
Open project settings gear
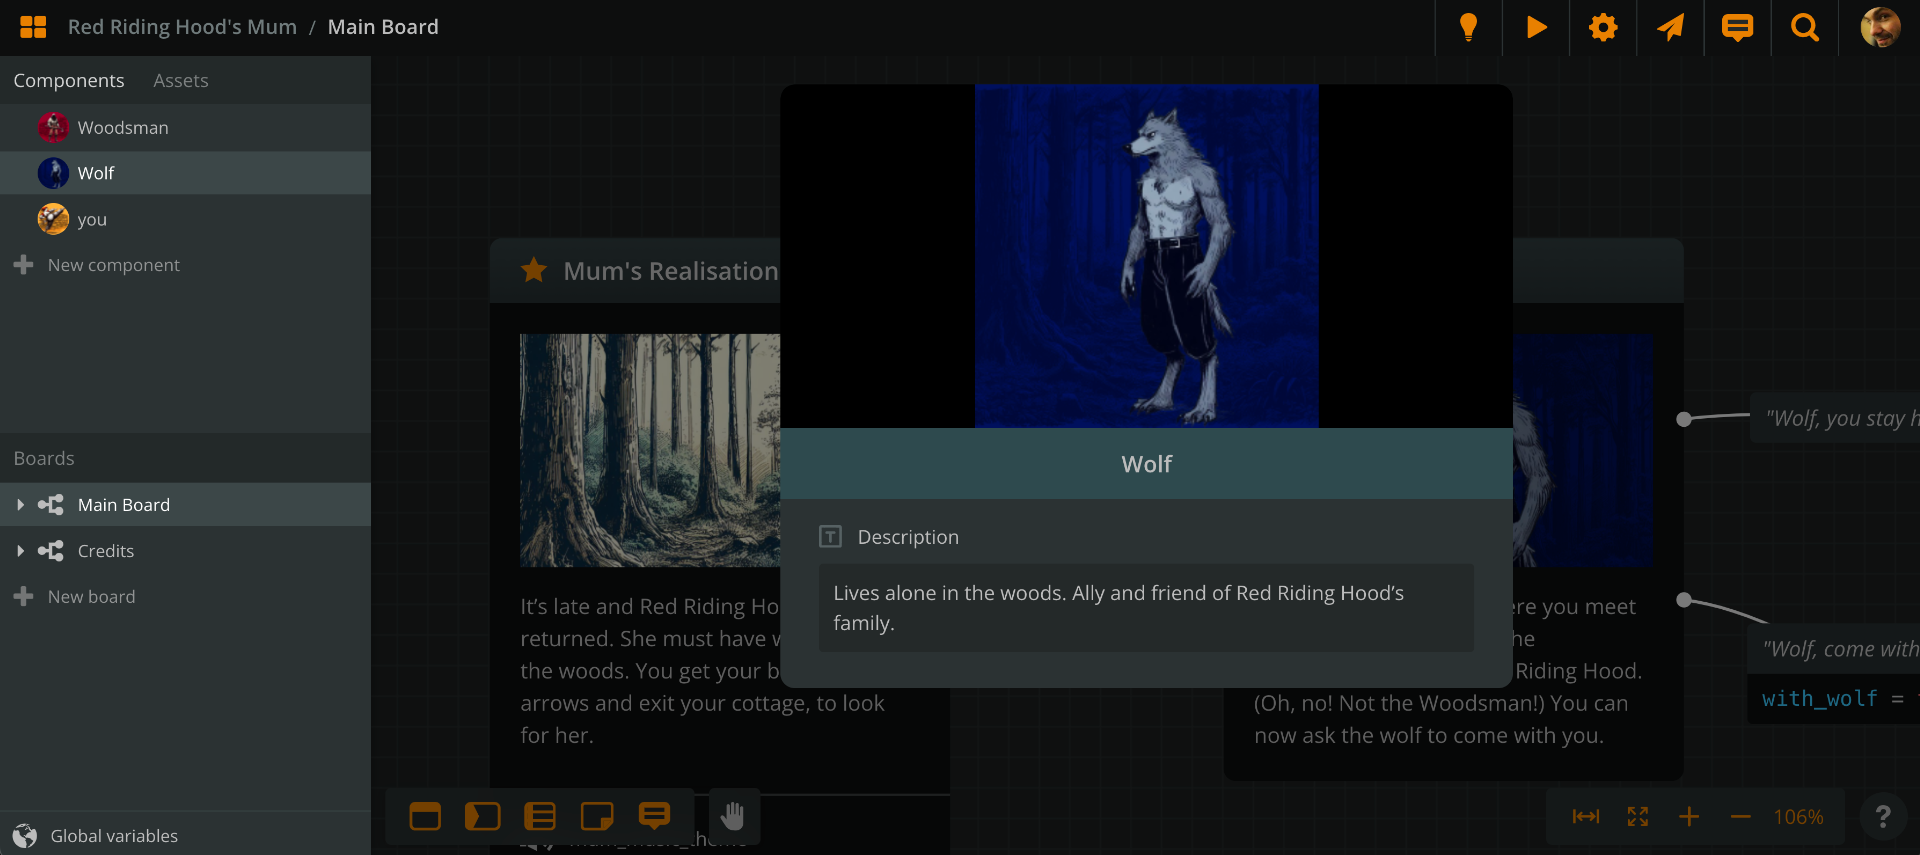click(x=1603, y=27)
